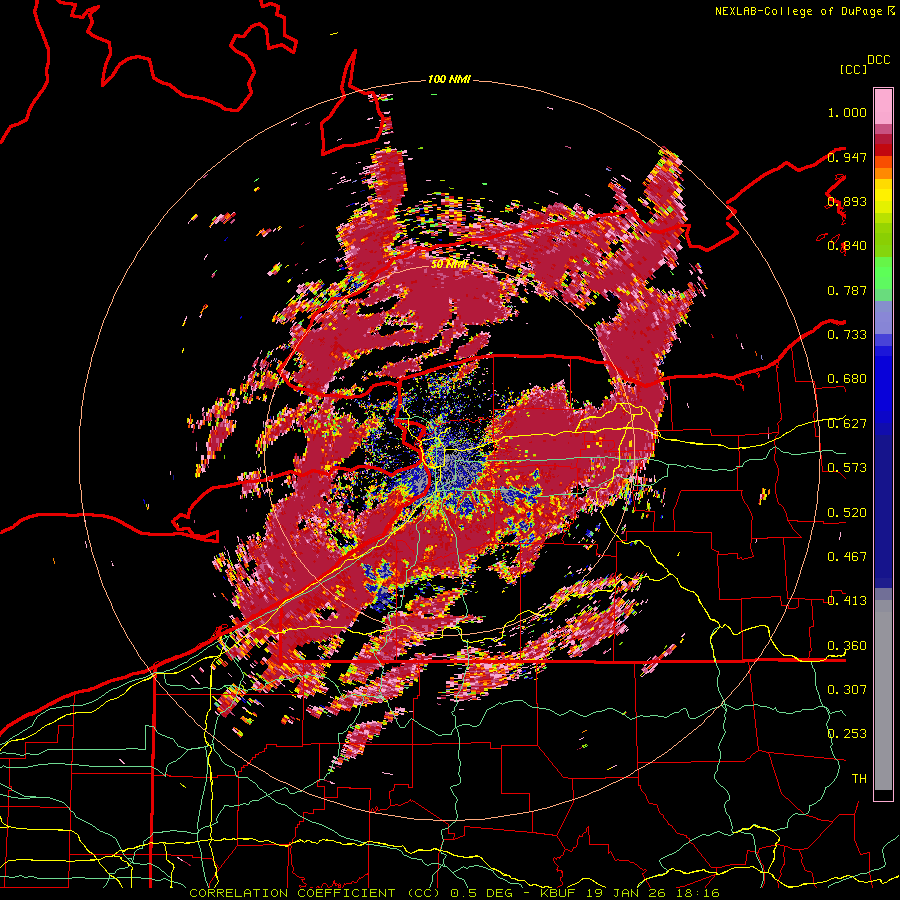Click the 0.360 scale value
The height and width of the screenshot is (900, 900).
847,646
